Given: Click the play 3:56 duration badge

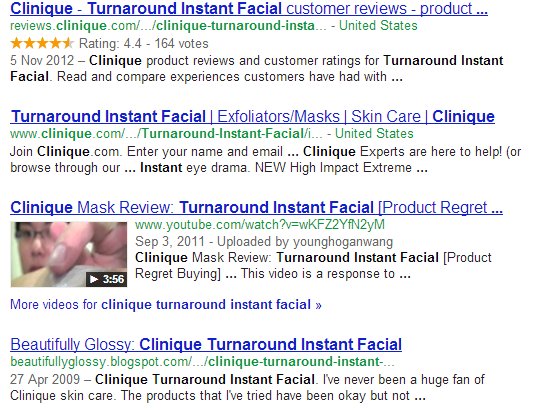Looking at the screenshot, I should (106, 279).
